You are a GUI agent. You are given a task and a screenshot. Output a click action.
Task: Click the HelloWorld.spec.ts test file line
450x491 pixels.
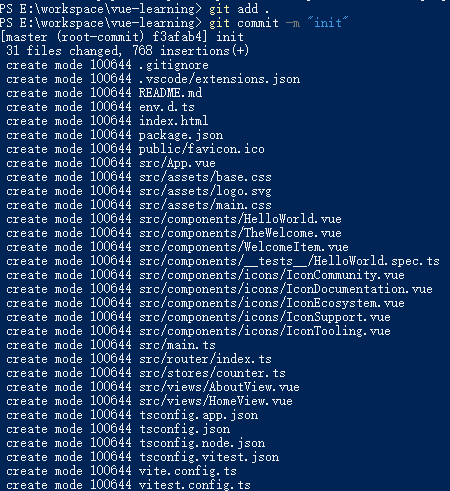(289, 261)
